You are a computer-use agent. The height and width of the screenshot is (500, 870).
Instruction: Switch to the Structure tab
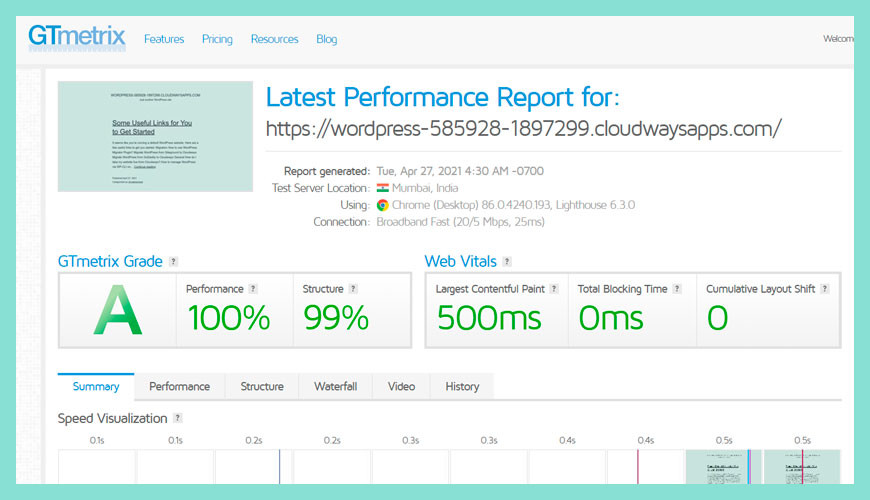(262, 386)
